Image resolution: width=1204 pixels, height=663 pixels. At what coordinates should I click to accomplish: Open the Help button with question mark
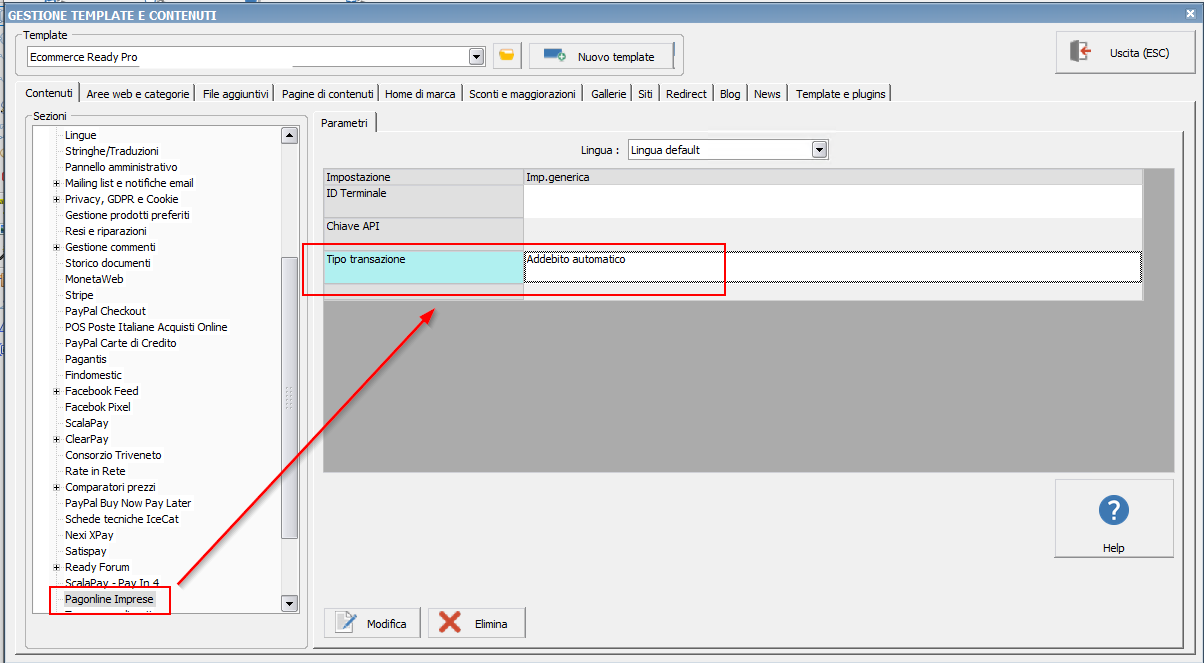pos(1114,518)
